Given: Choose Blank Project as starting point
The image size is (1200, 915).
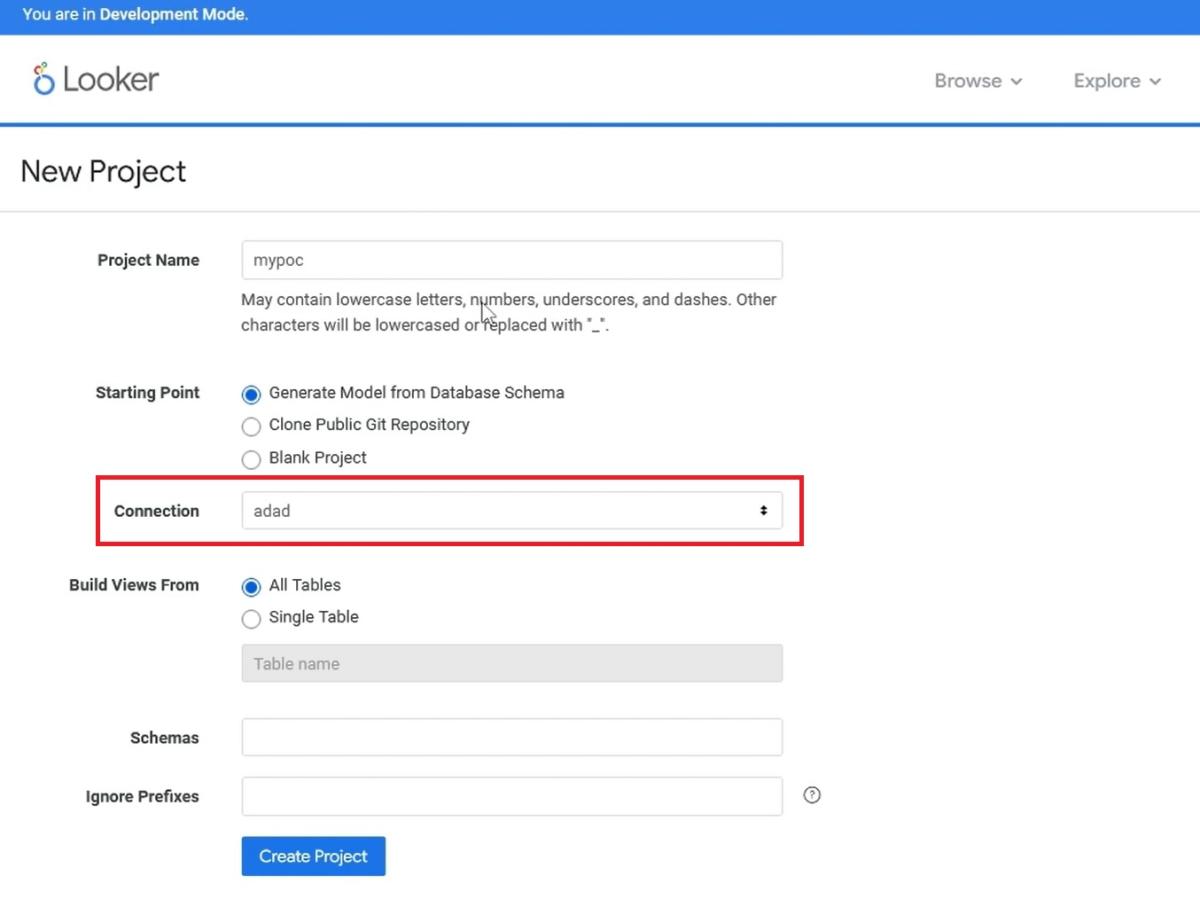Looking at the screenshot, I should (x=251, y=459).
